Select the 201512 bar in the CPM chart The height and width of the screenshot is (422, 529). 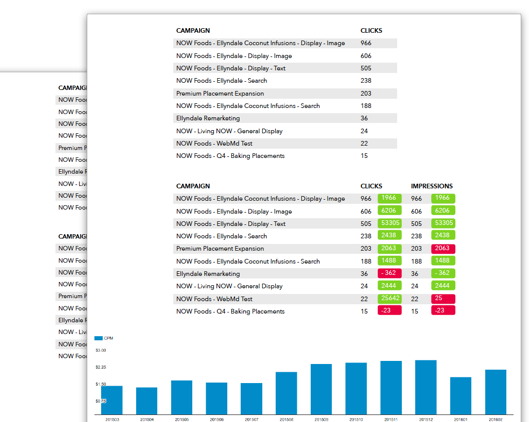(x=426, y=387)
